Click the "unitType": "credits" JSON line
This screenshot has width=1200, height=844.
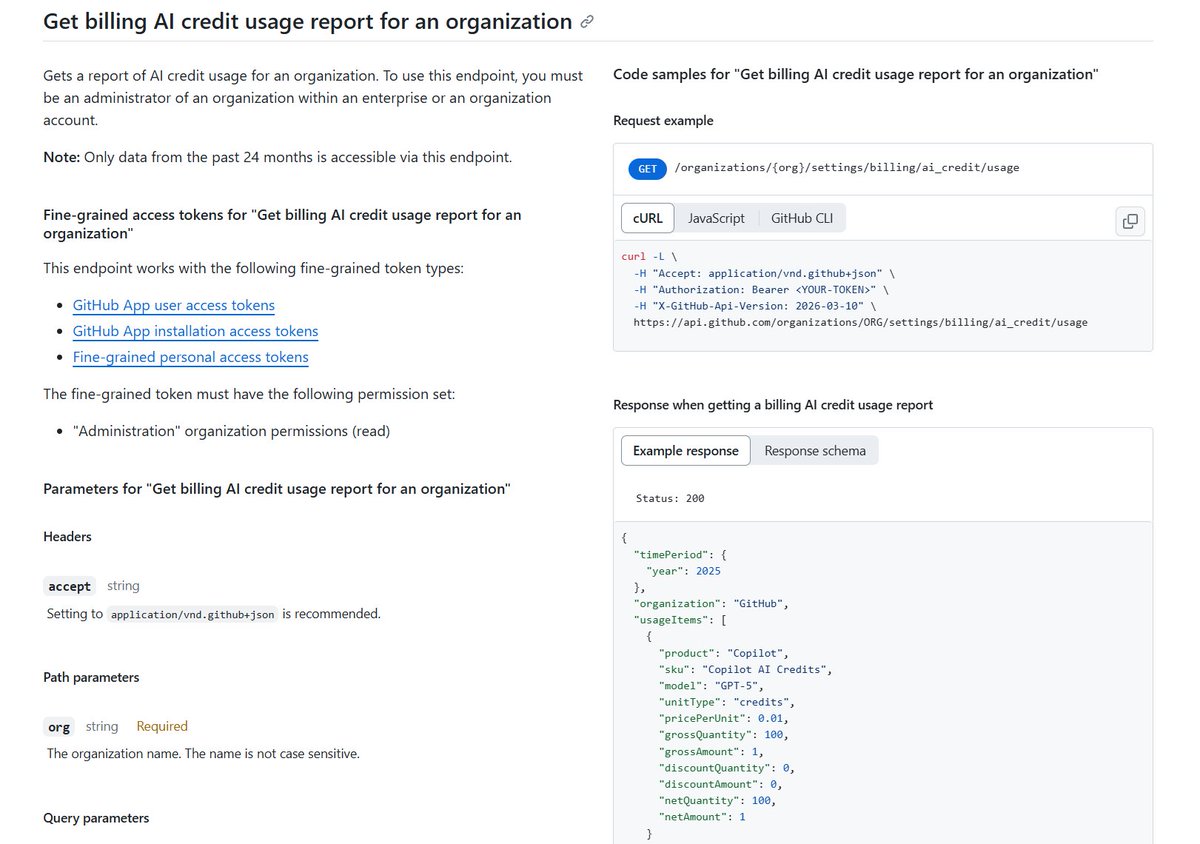[x=726, y=702]
